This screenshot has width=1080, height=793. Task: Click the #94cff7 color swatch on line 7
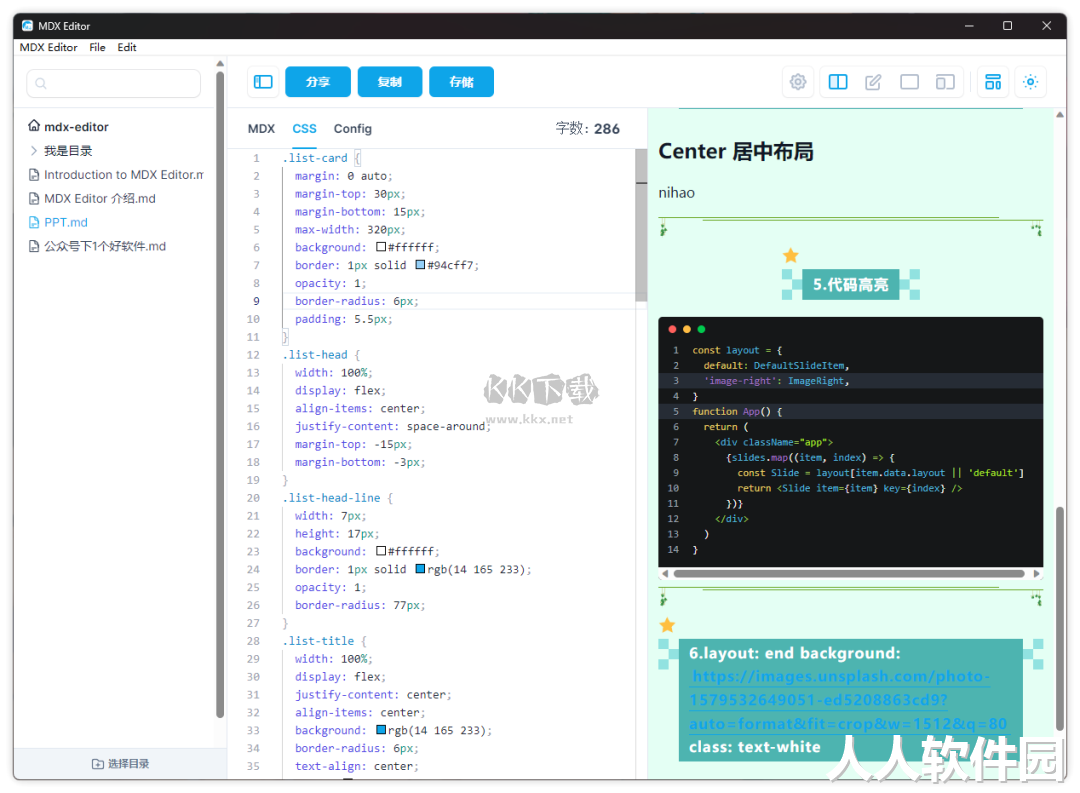coord(420,265)
